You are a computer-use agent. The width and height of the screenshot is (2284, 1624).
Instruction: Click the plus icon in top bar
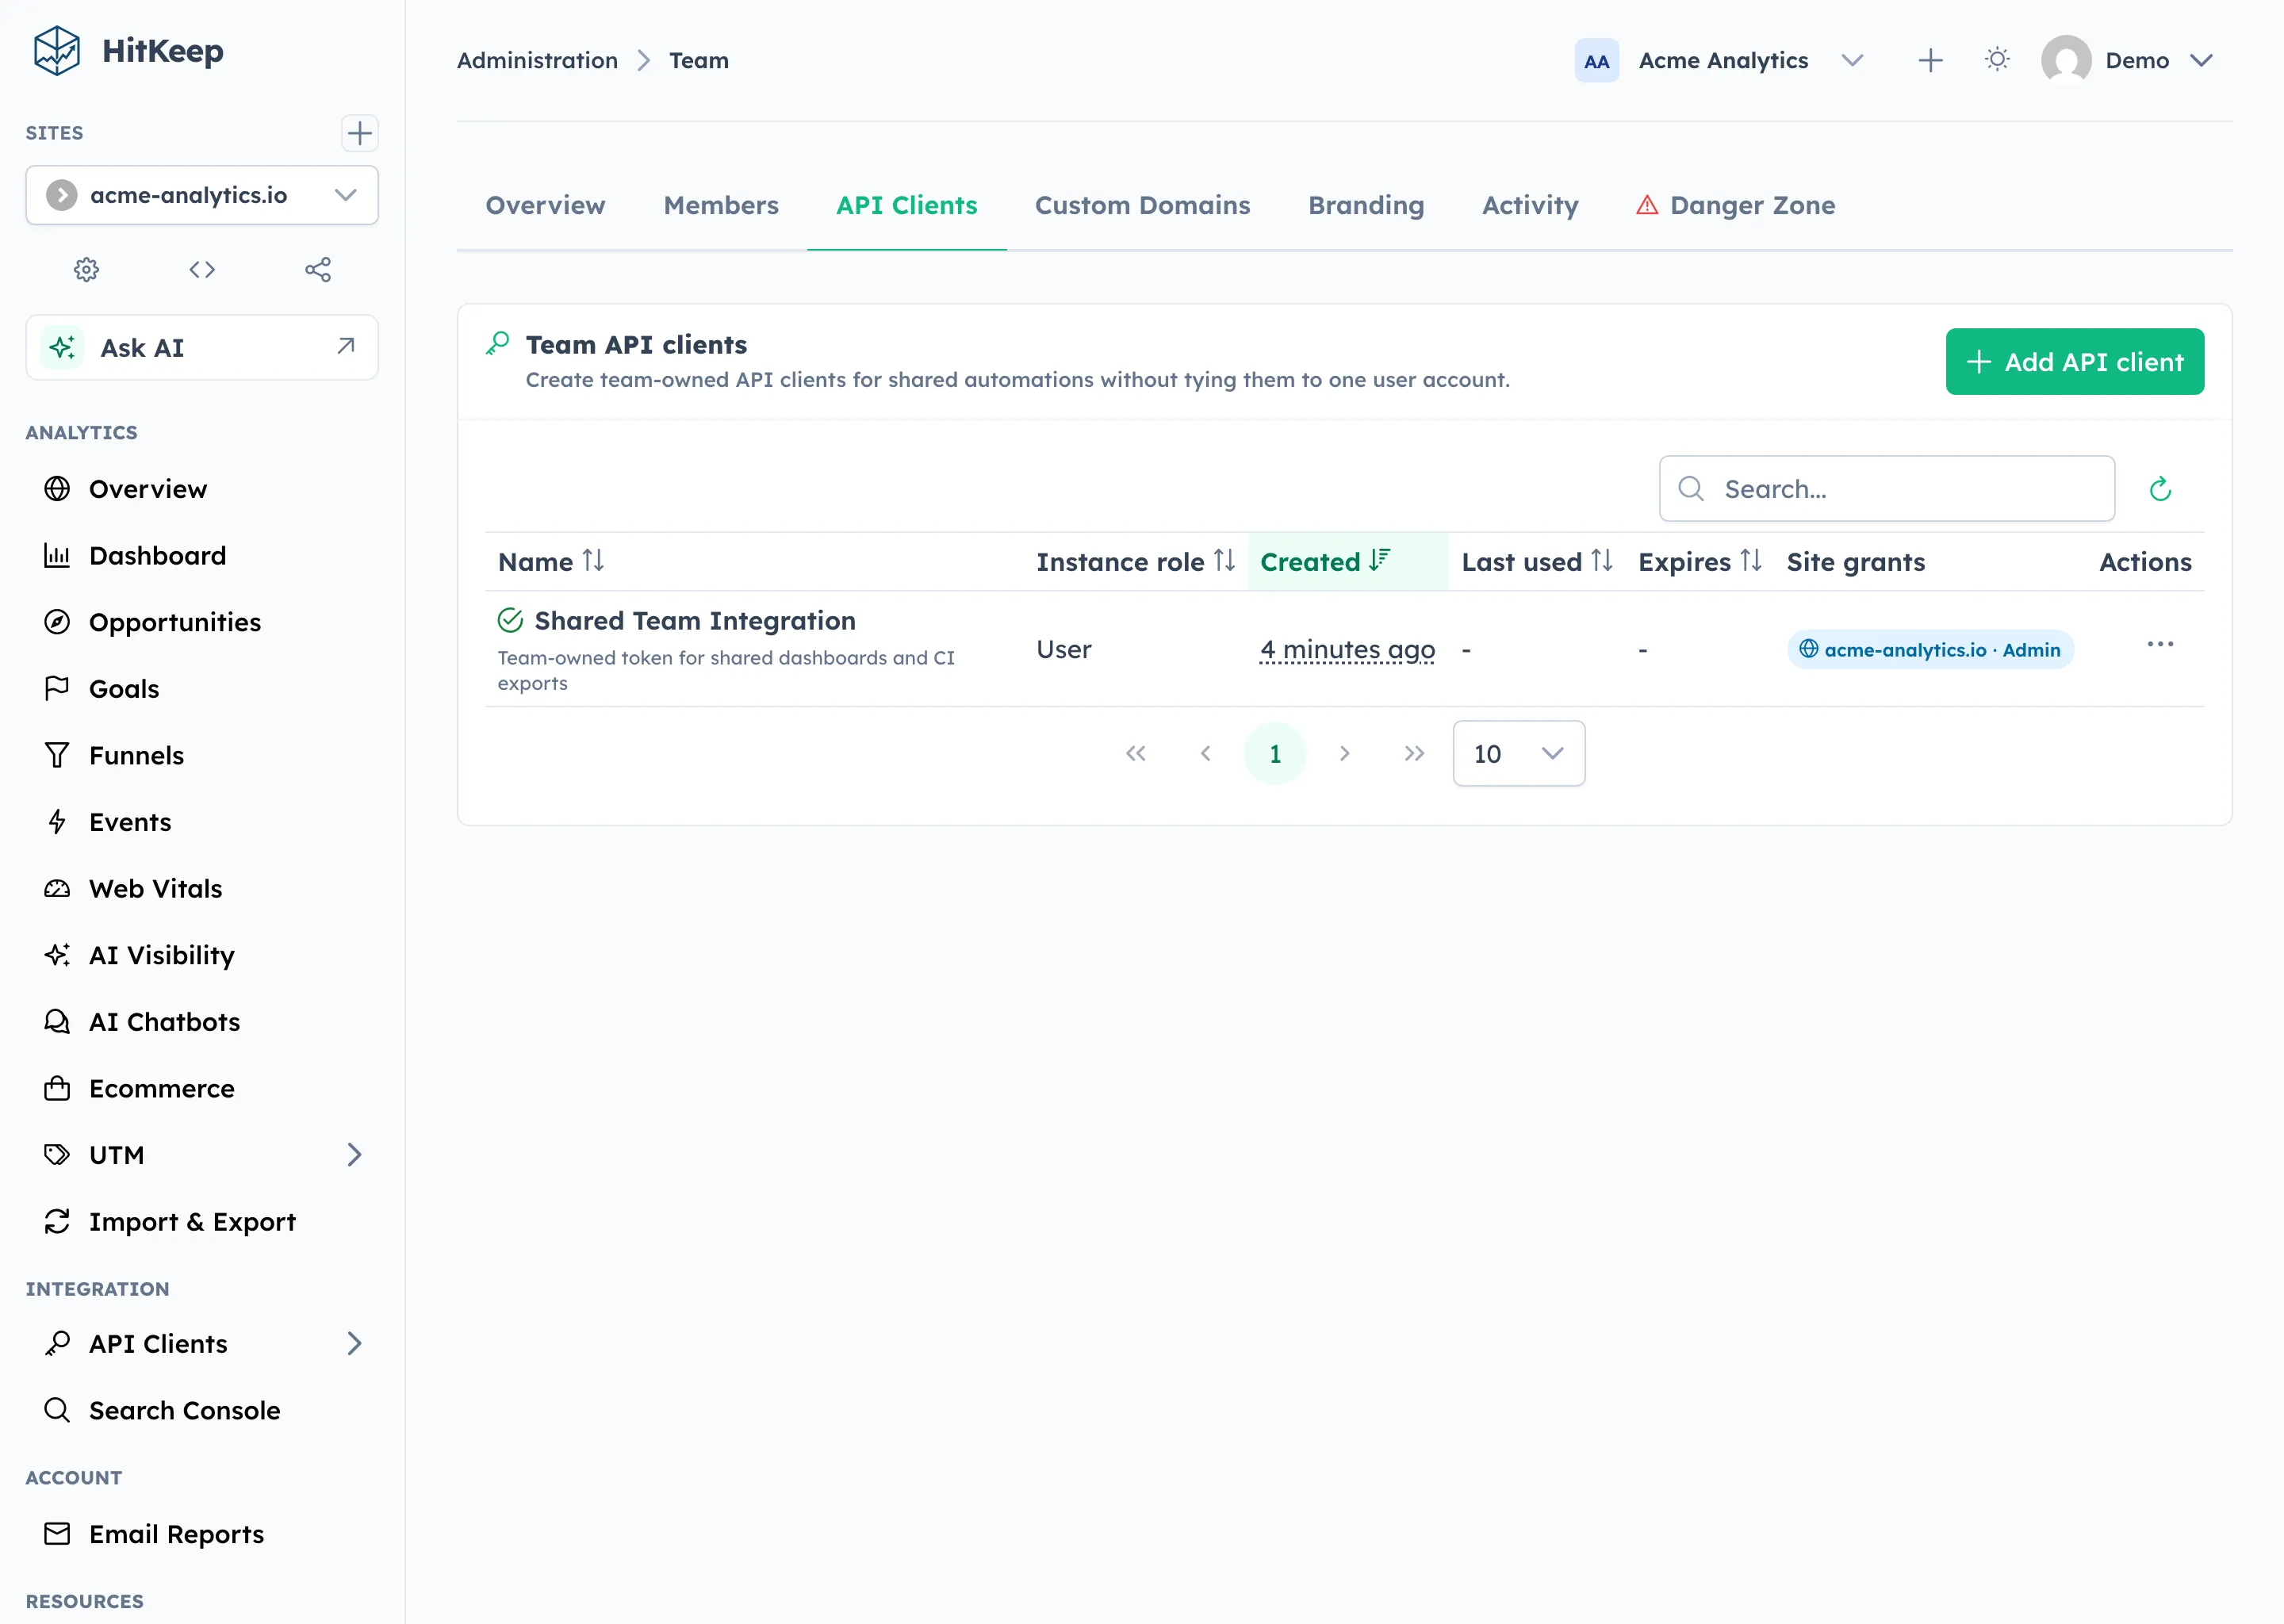(1930, 60)
